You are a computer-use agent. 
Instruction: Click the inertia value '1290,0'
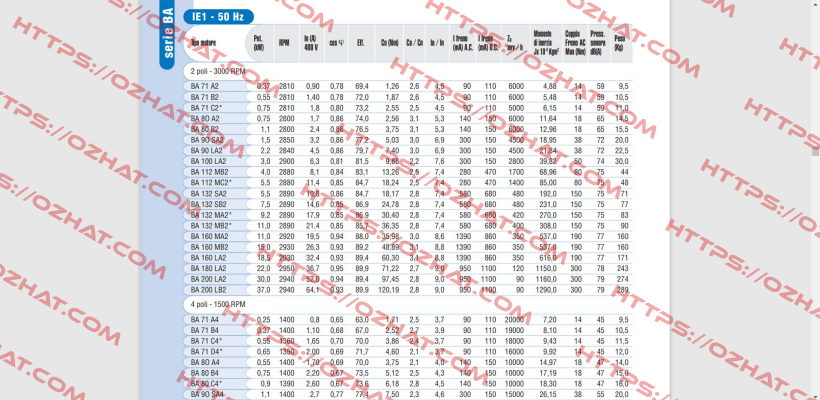547,290
